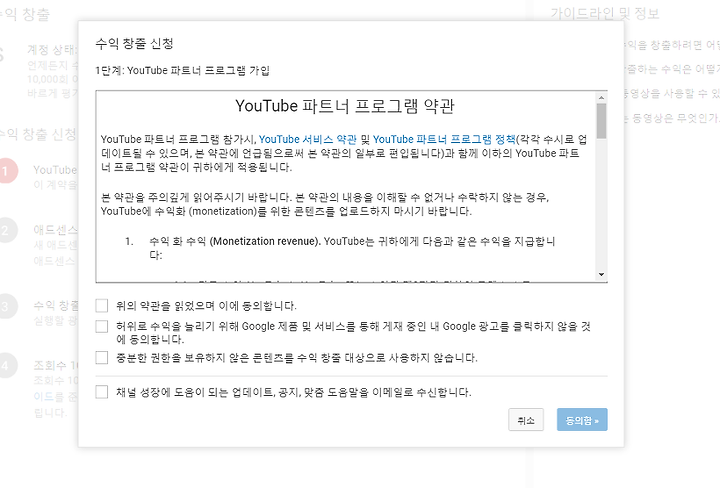This screenshot has width=720, height=488.
Task: Click the terms box scroll-up arrow
Action: tap(601, 98)
